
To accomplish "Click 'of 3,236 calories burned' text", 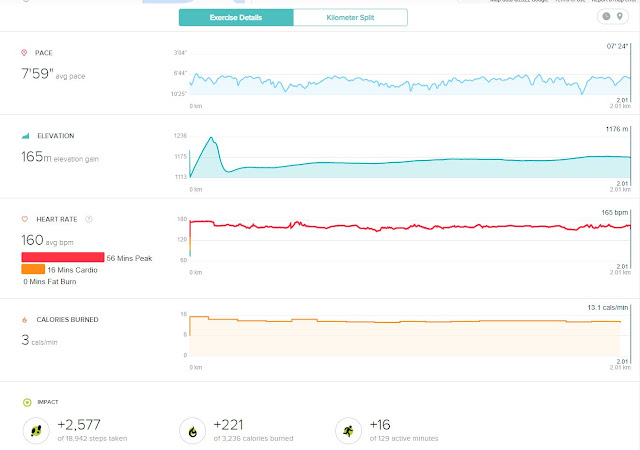I will (253, 439).
